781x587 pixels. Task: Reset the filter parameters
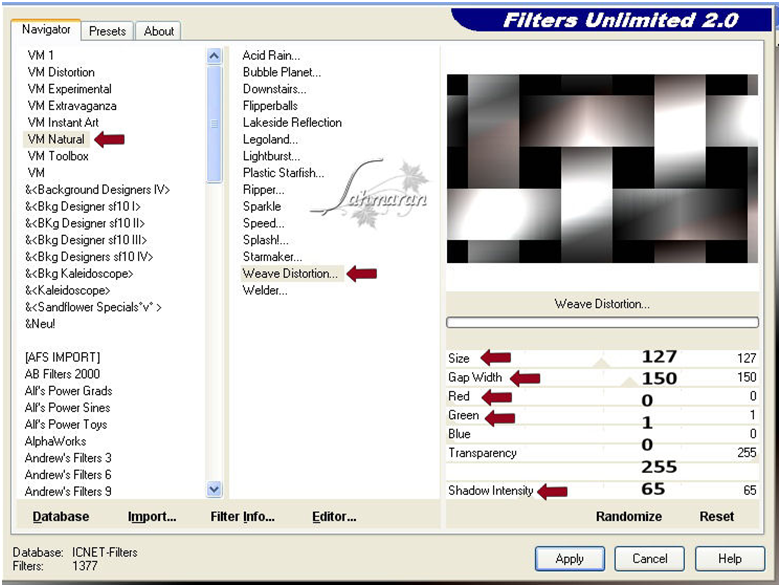pos(716,516)
